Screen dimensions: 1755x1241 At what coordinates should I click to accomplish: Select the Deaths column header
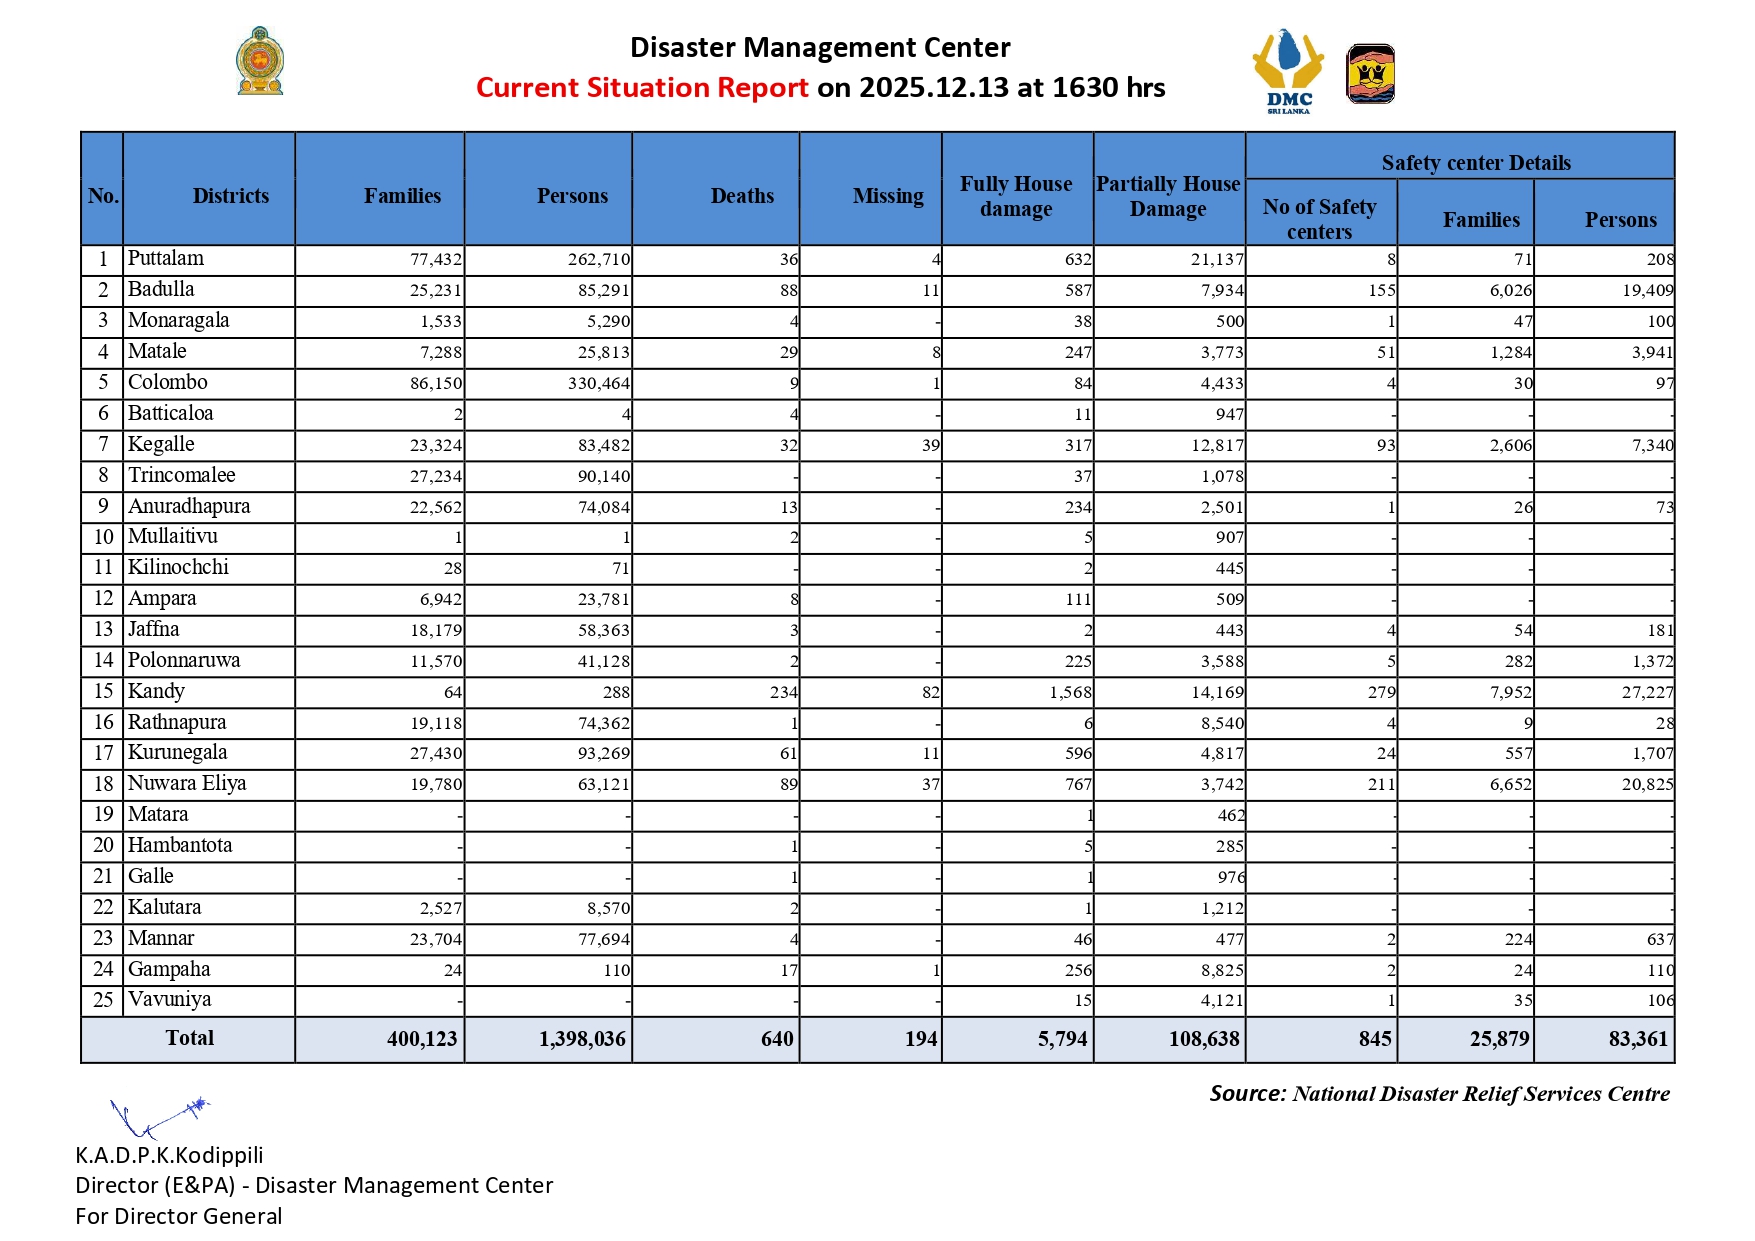741,196
